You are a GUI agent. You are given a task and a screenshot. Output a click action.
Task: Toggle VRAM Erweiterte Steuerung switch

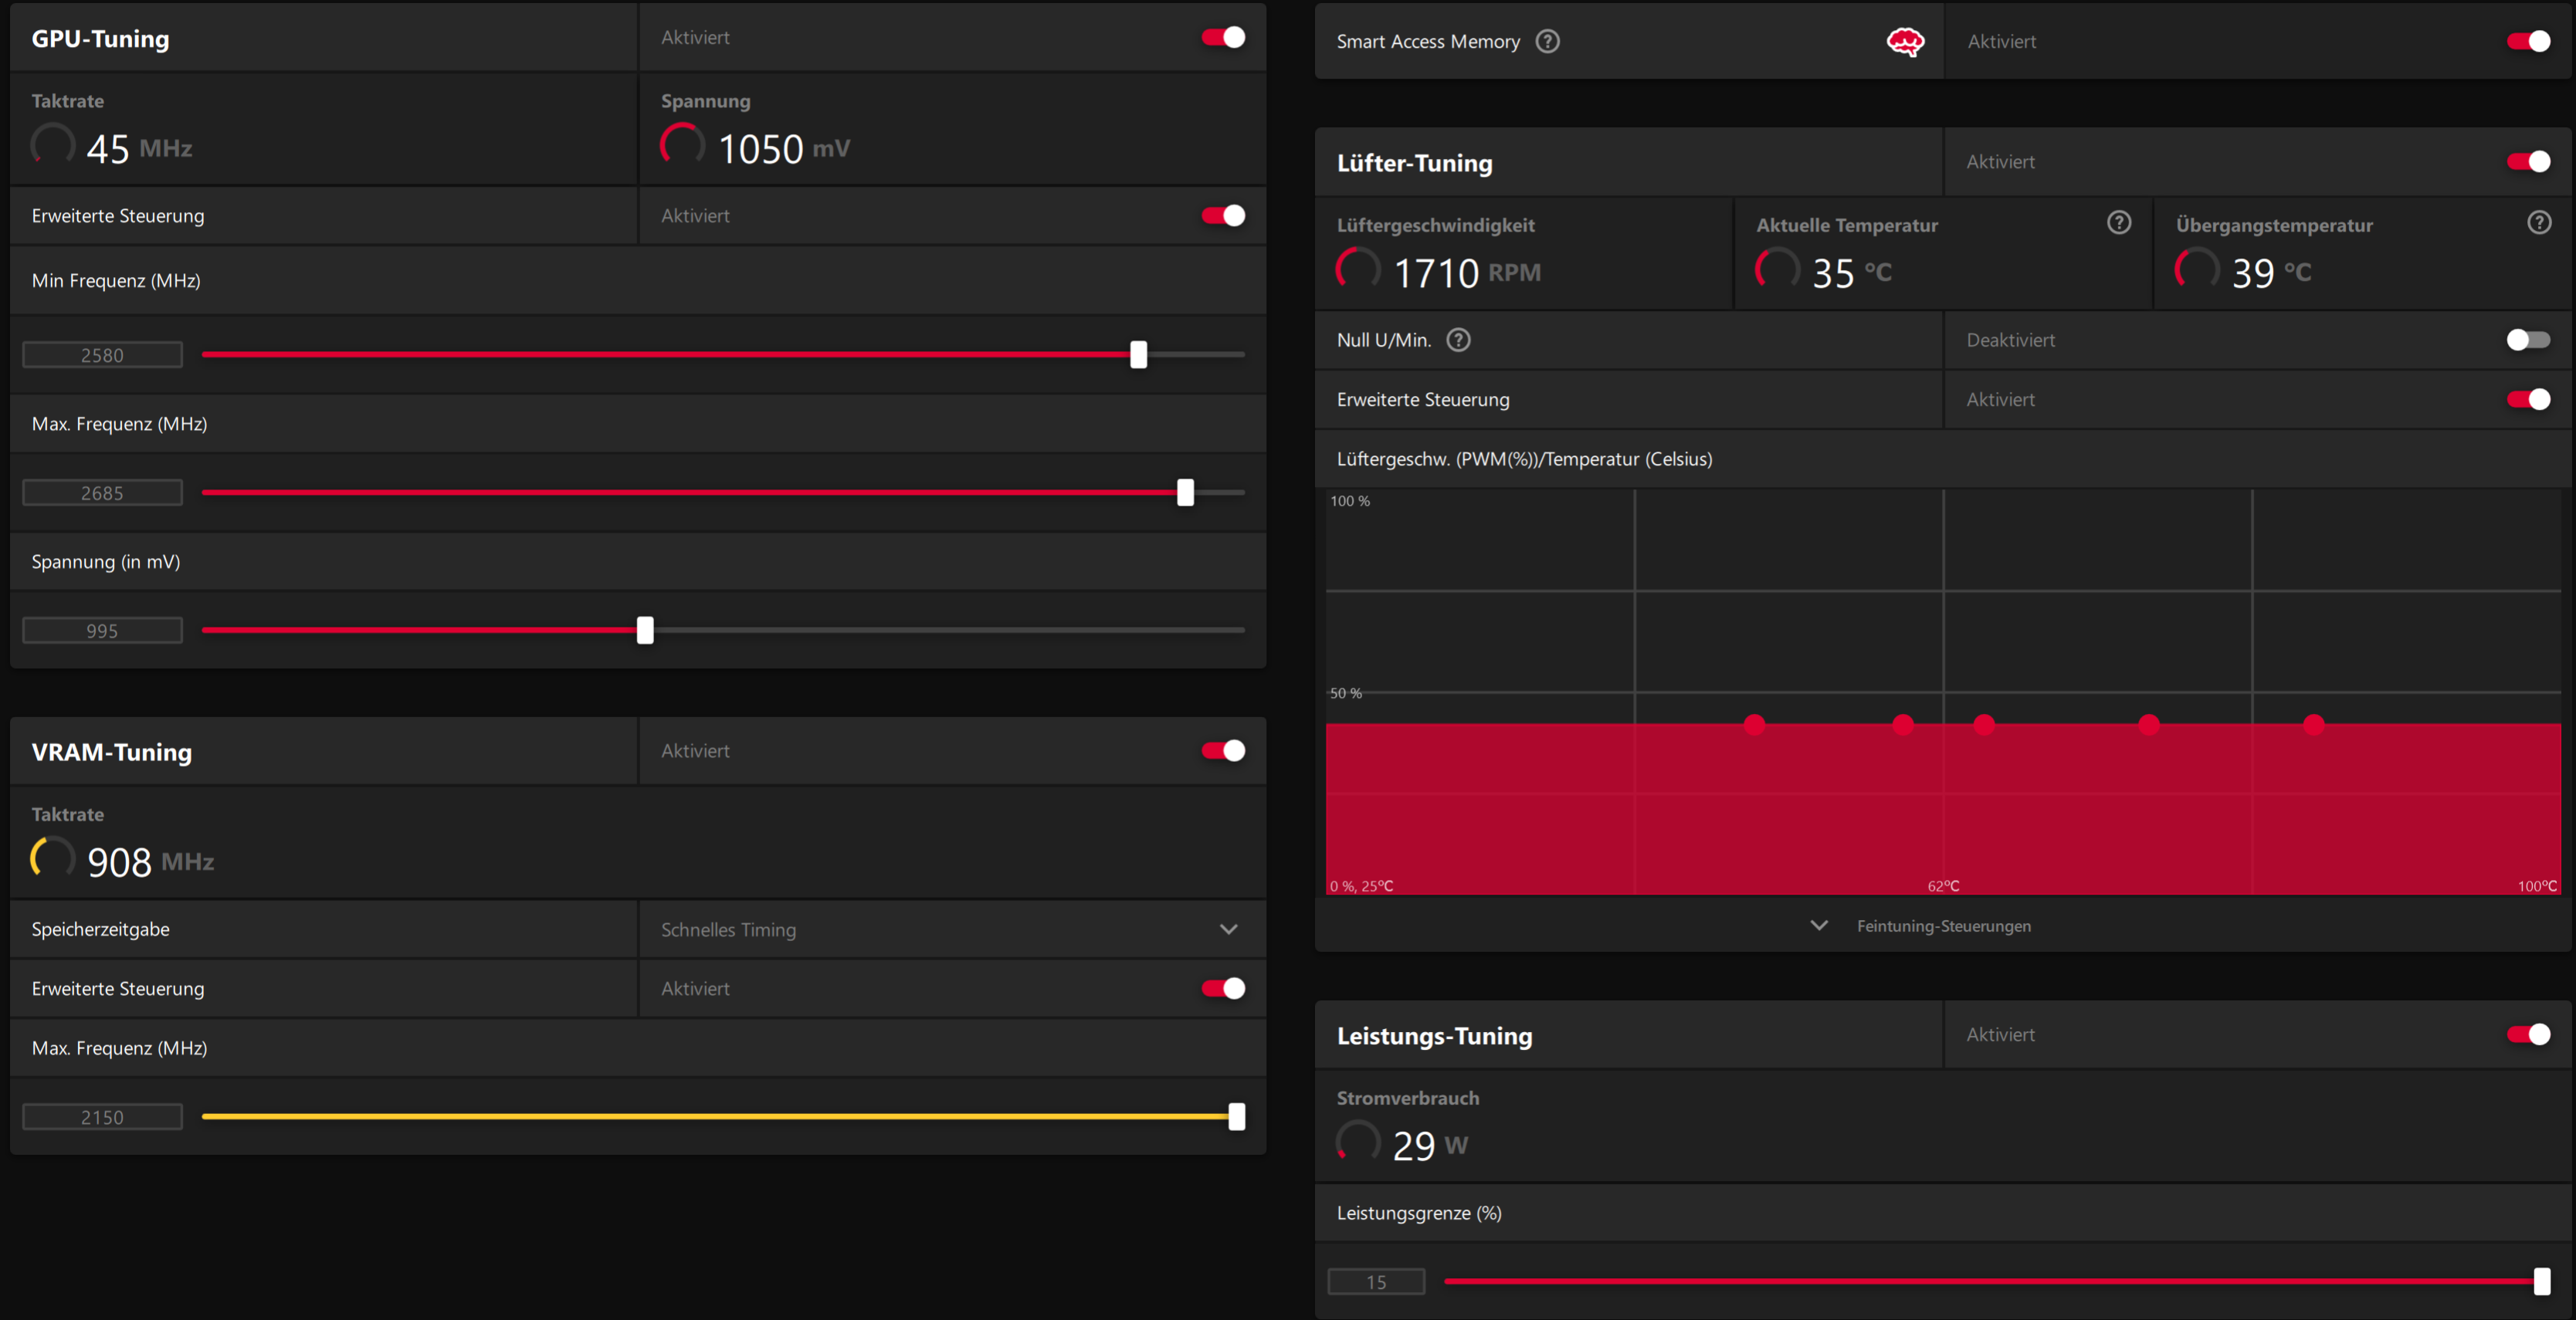pyautogui.click(x=1223, y=988)
